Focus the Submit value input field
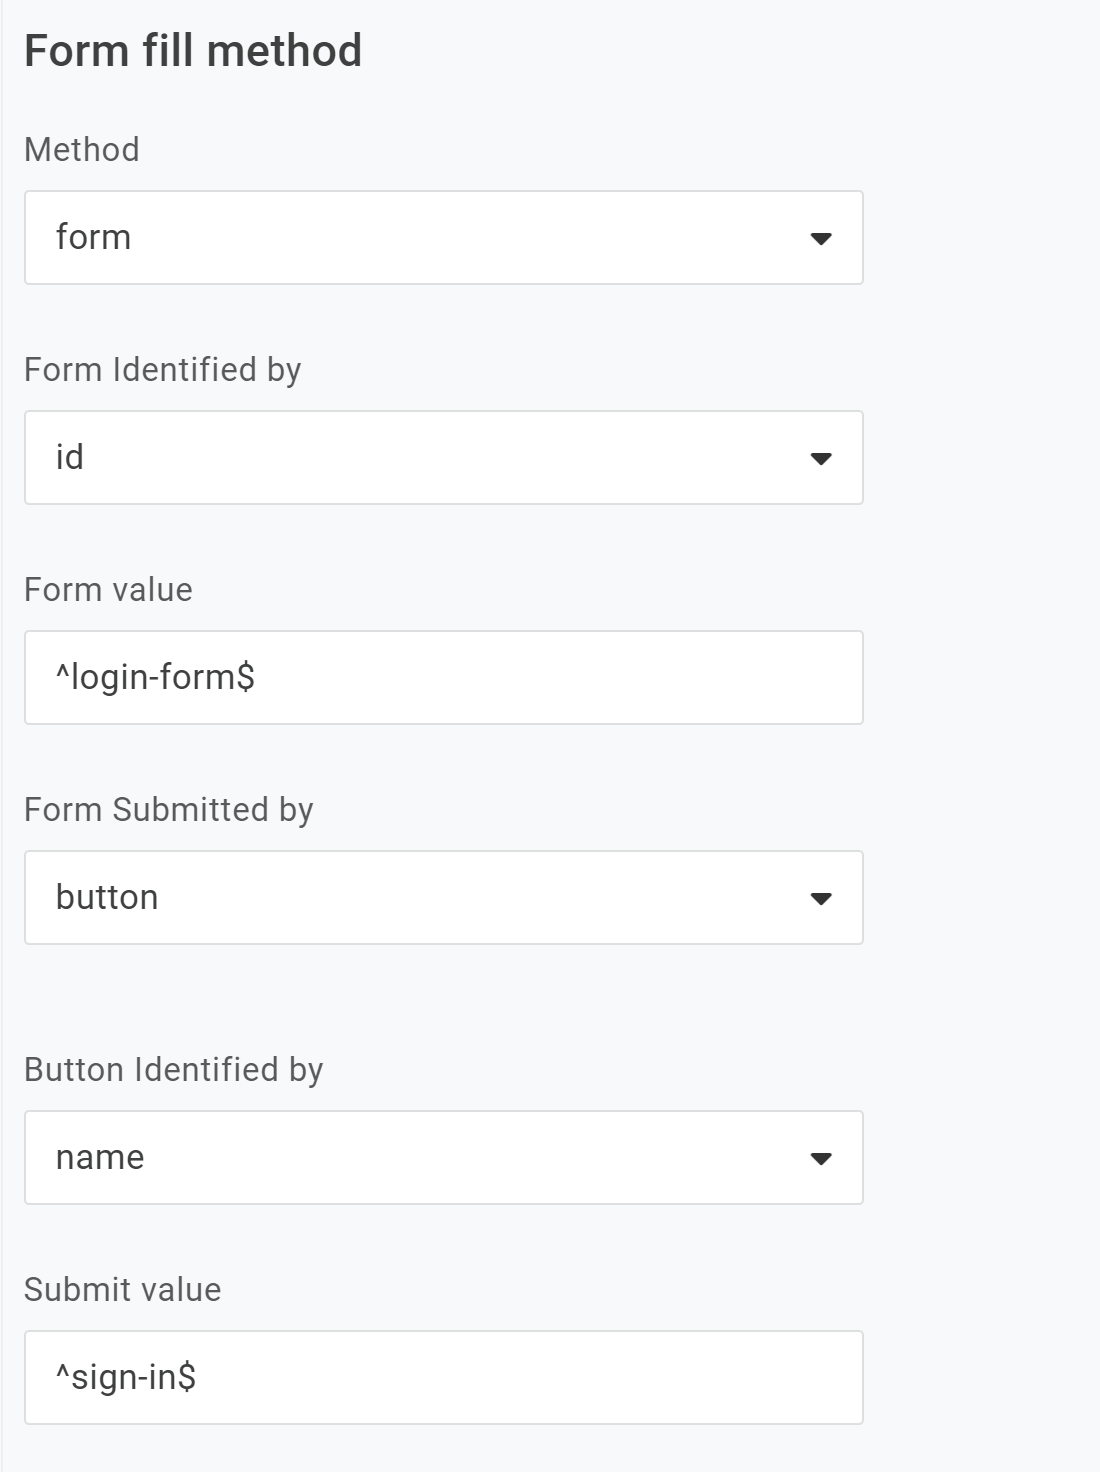This screenshot has height=1472, width=1100. pyautogui.click(x=443, y=1378)
